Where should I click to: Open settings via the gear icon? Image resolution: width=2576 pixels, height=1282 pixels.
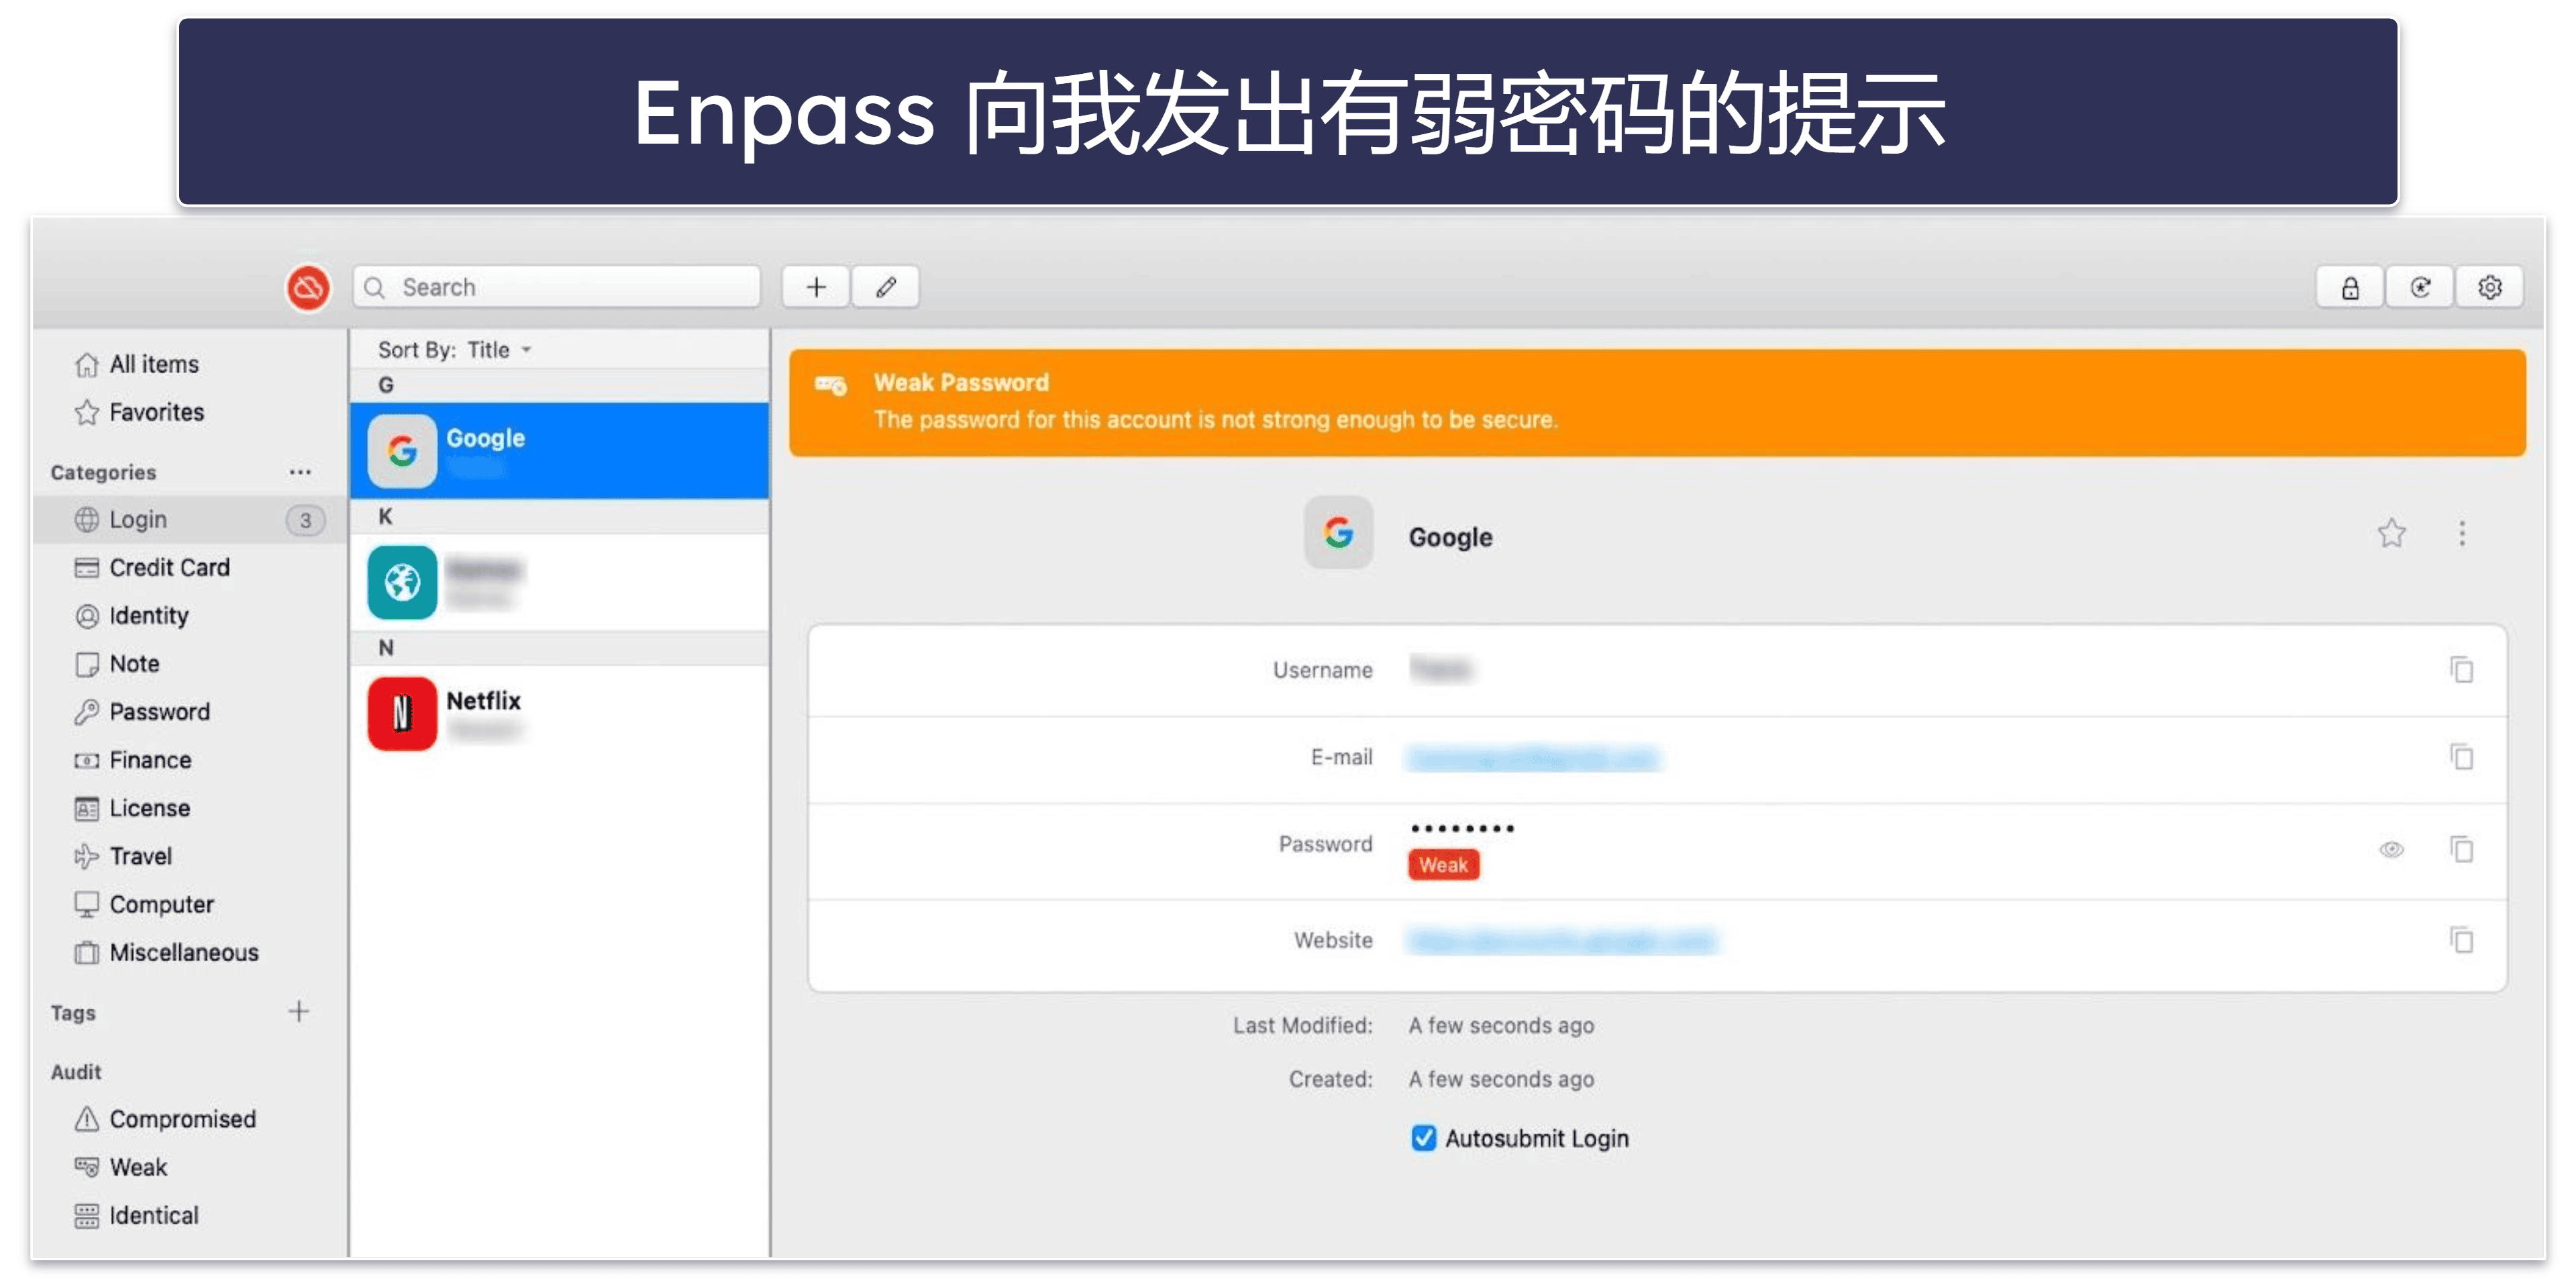2490,288
